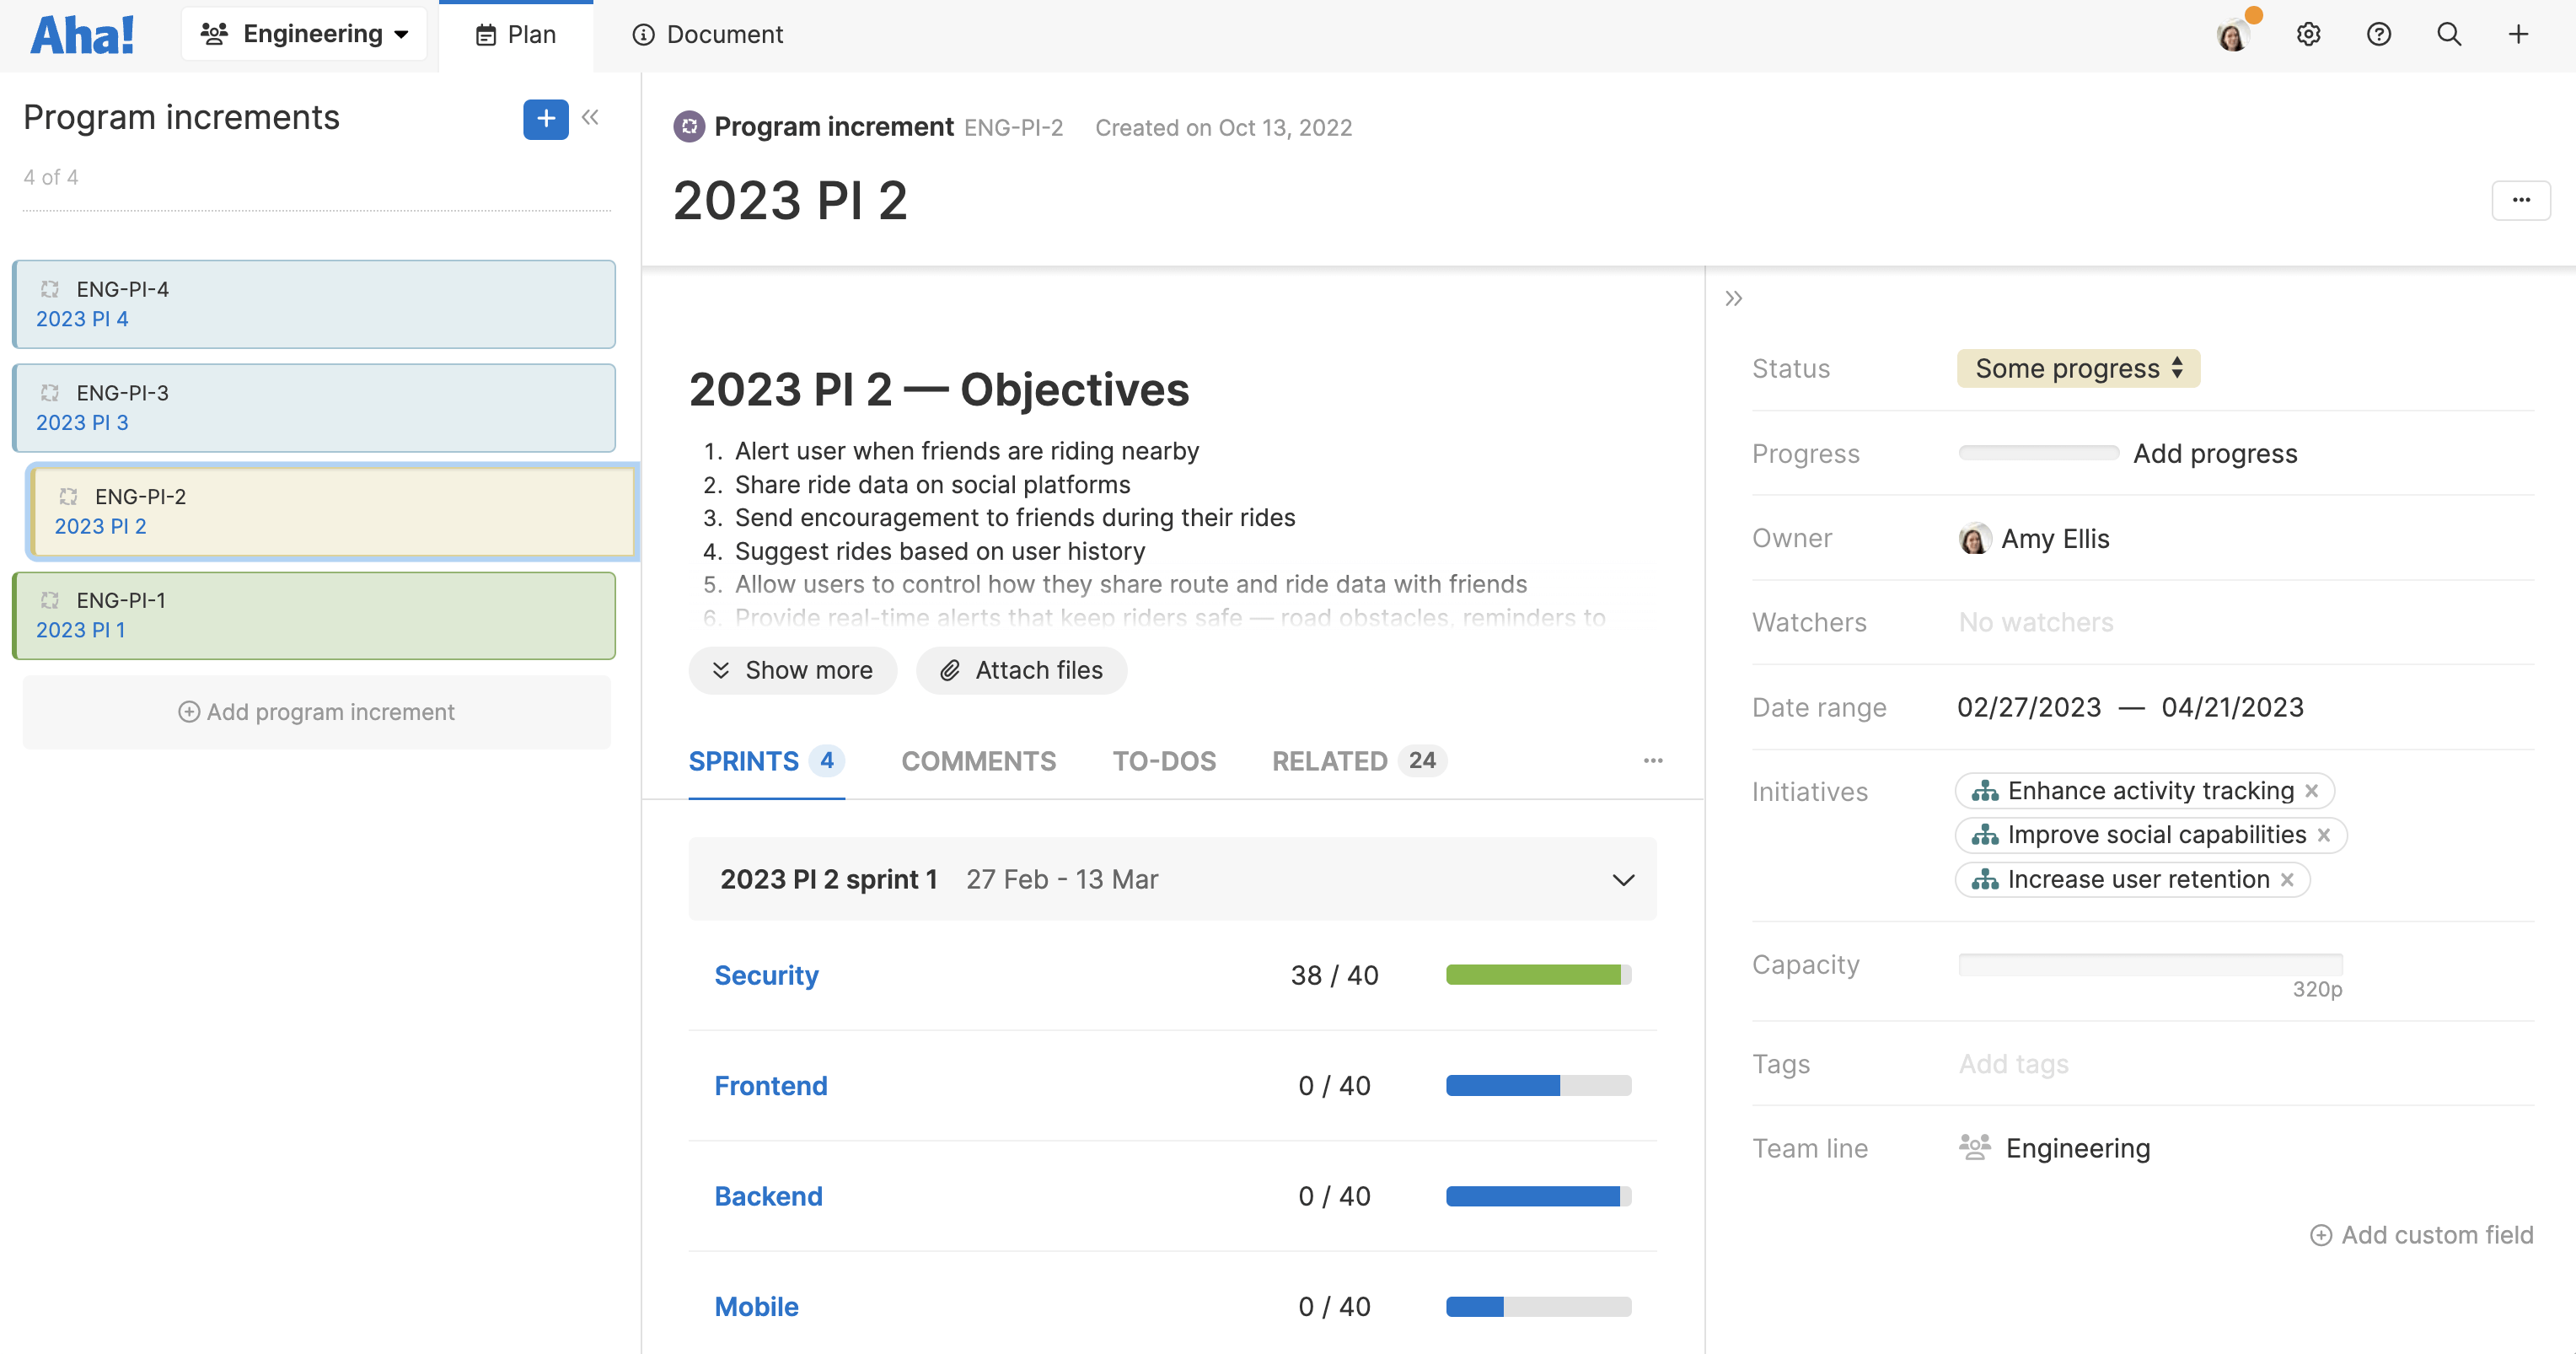Open the Security team link
This screenshot has width=2576, height=1354.
(x=766, y=975)
